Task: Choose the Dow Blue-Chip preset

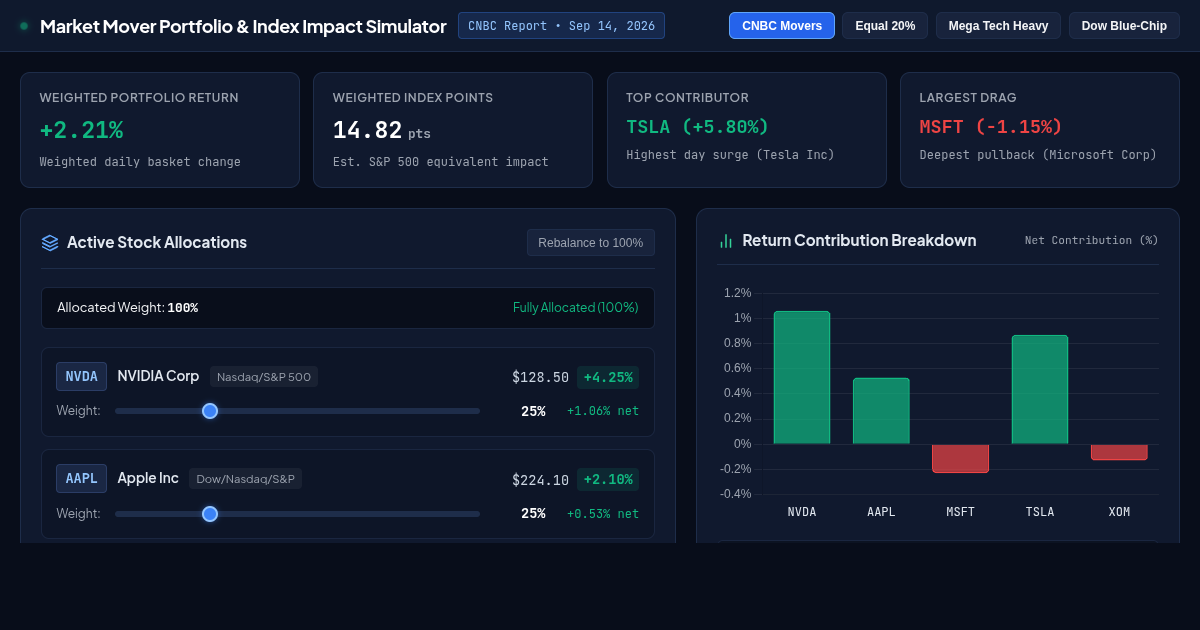Action: click(1124, 26)
